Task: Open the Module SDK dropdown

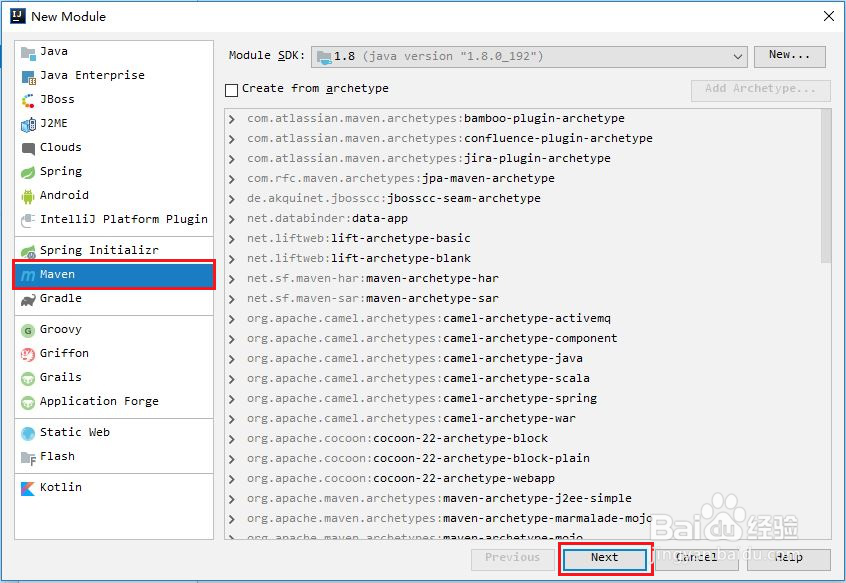Action: pos(529,57)
